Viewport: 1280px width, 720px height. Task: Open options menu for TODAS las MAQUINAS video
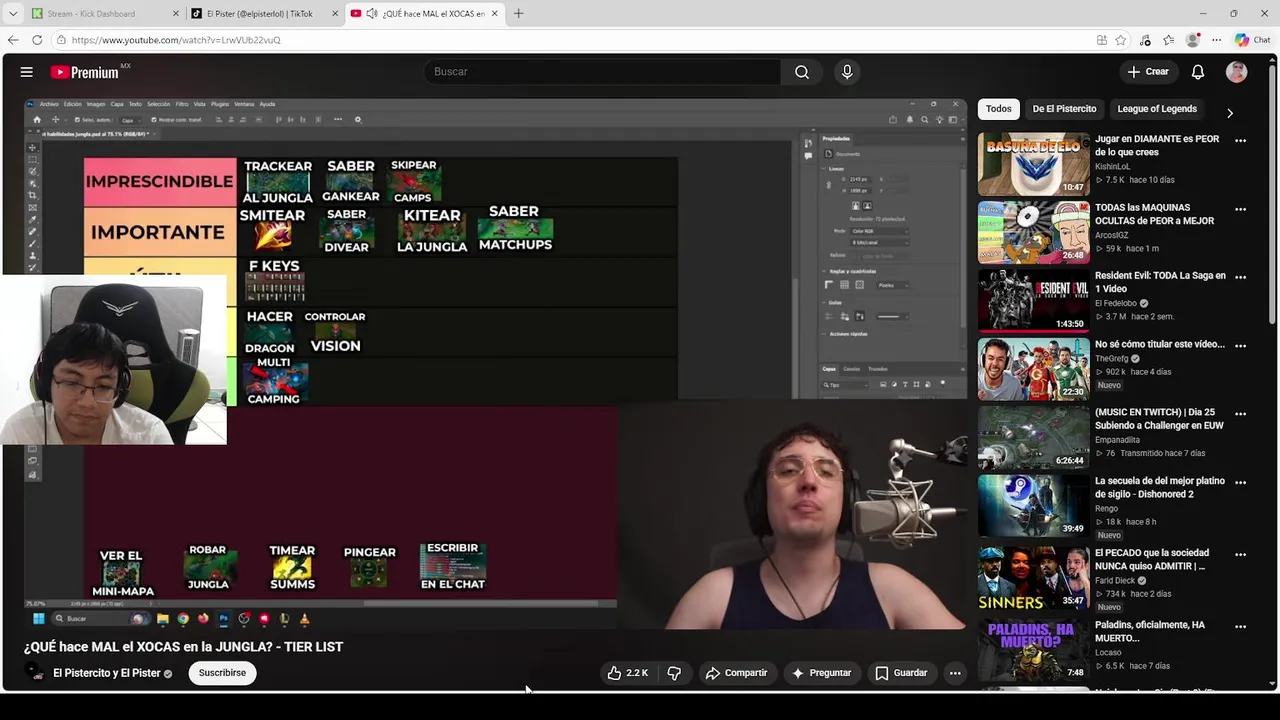[1240, 209]
